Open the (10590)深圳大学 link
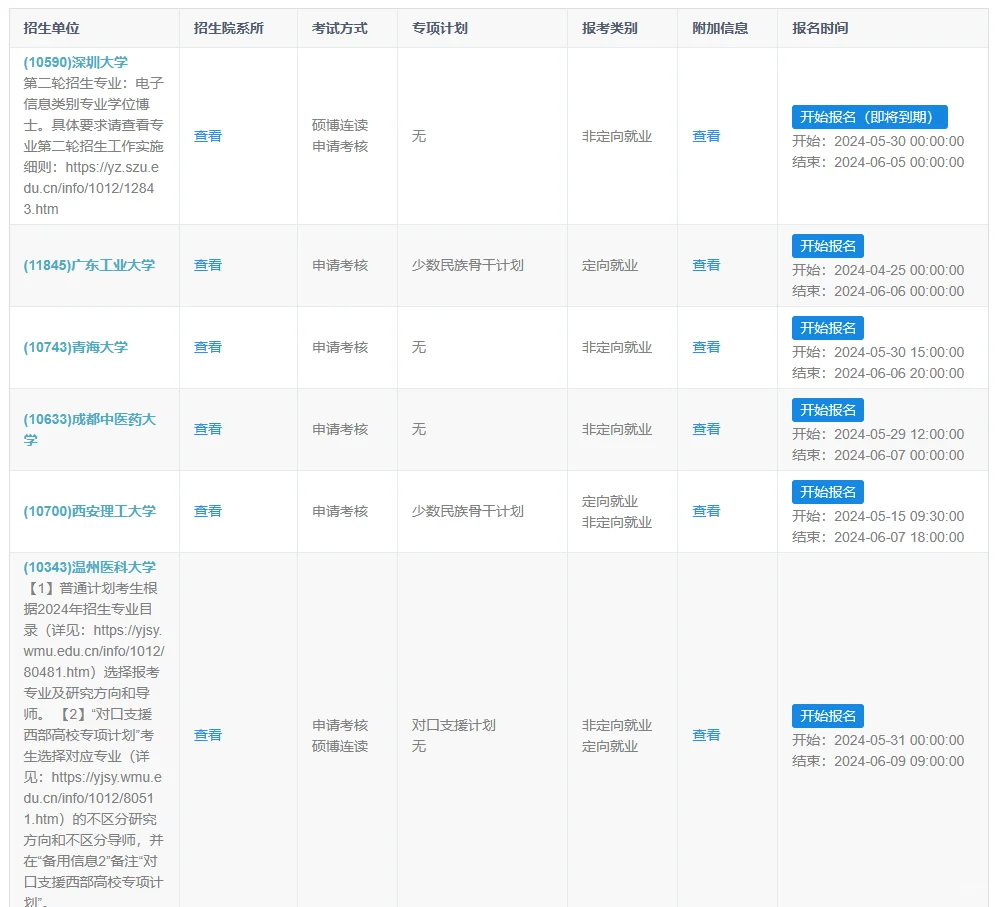The image size is (999, 907). coord(75,62)
